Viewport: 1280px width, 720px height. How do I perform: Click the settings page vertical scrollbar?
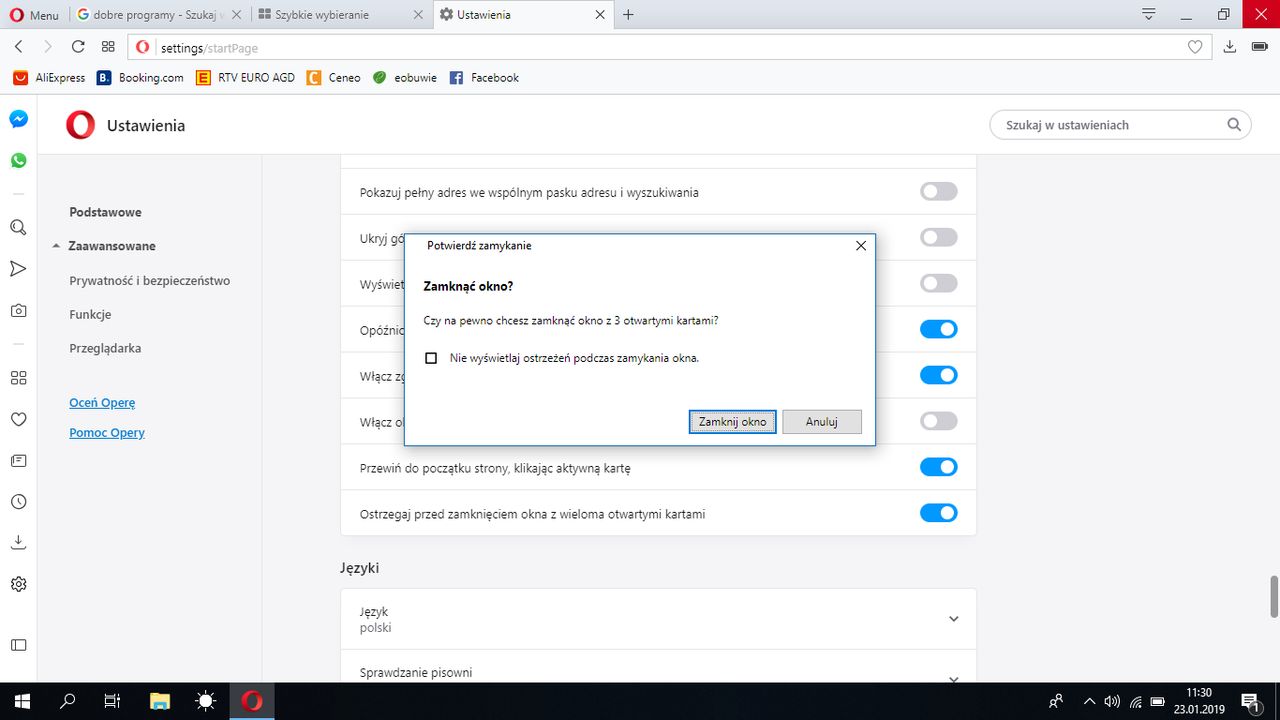1273,597
